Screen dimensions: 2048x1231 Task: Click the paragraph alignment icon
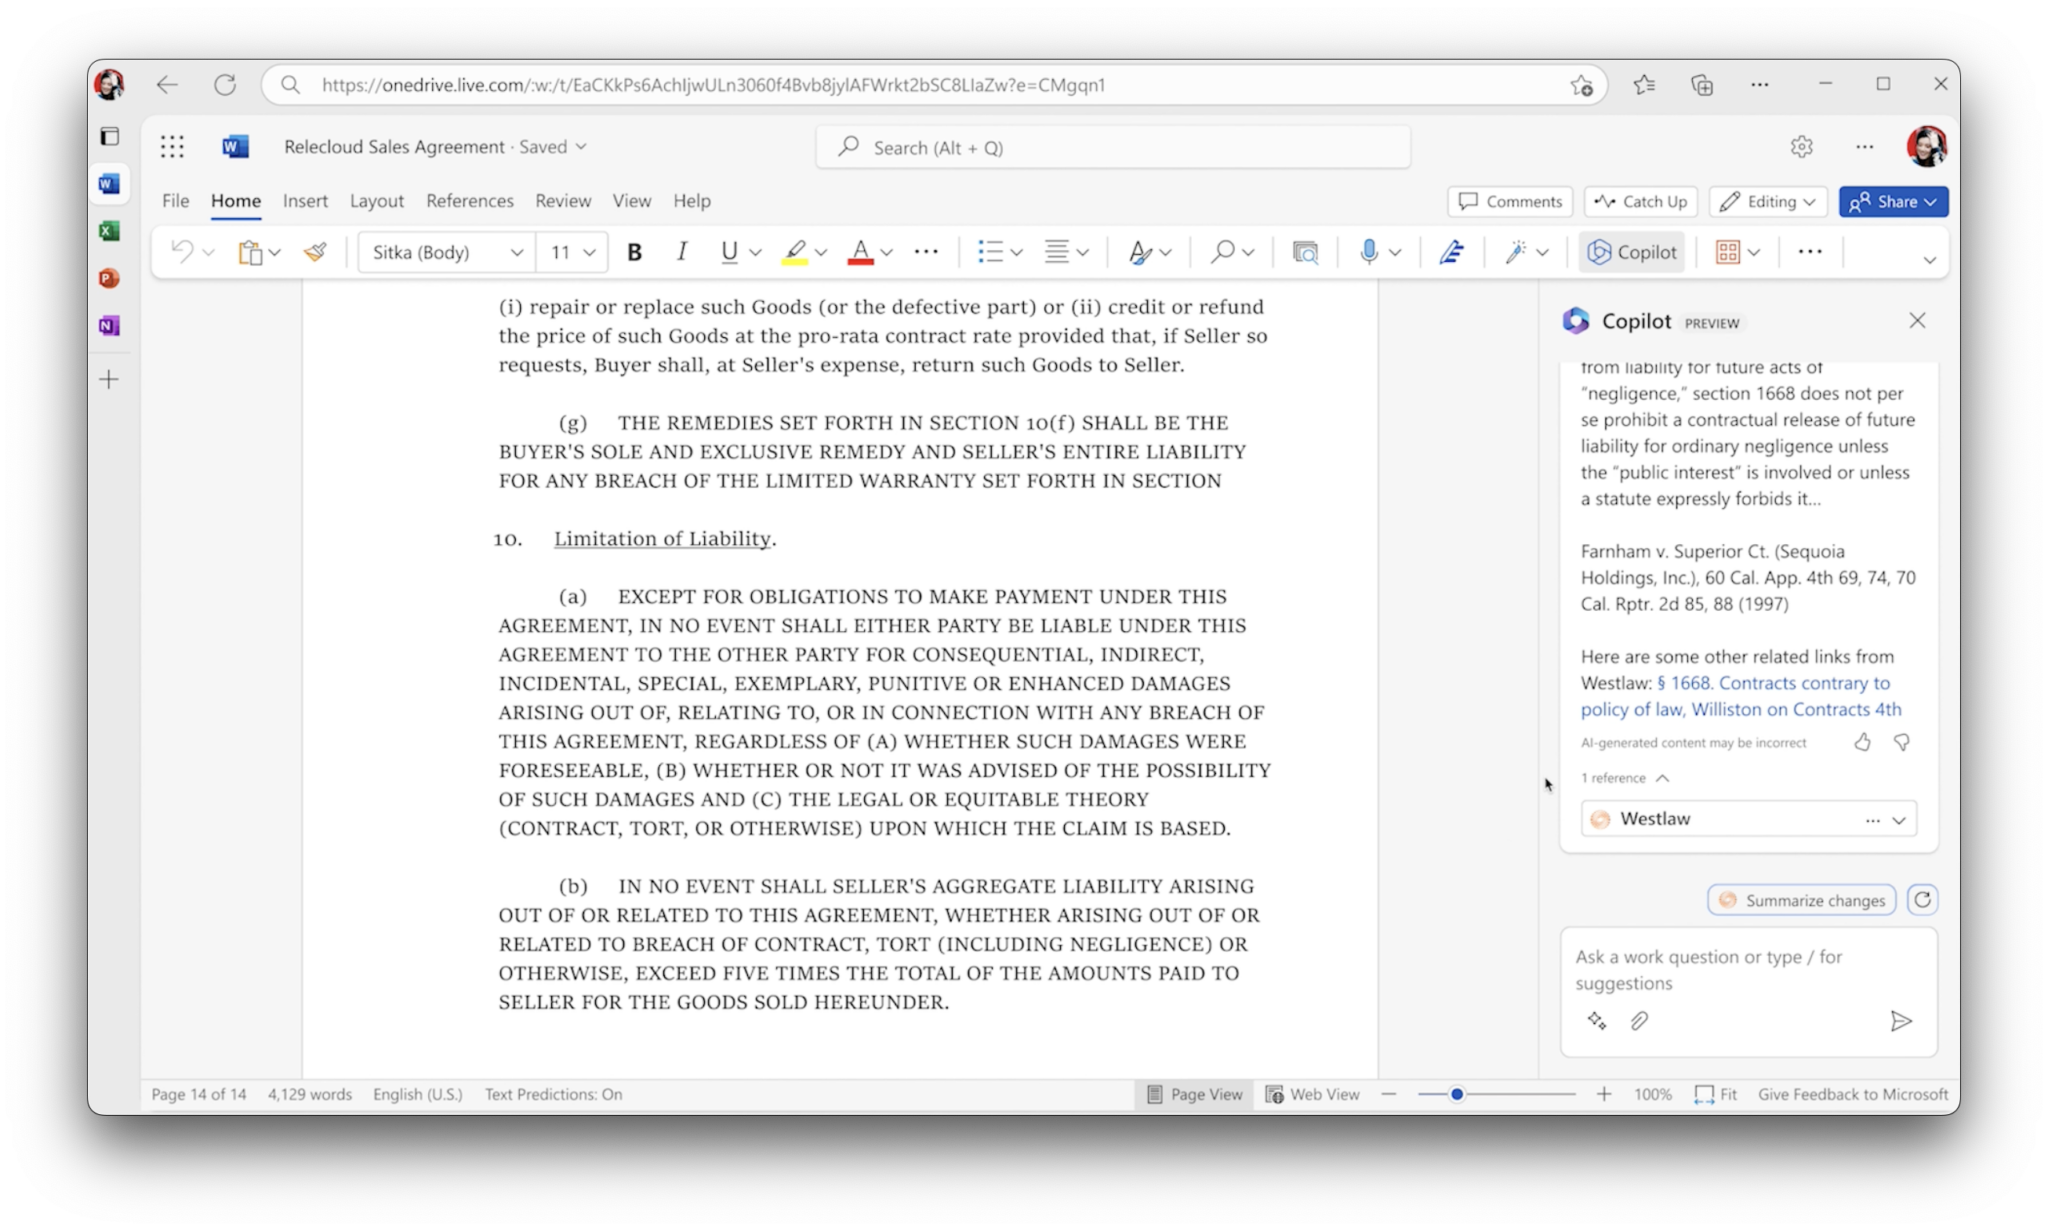1057,252
